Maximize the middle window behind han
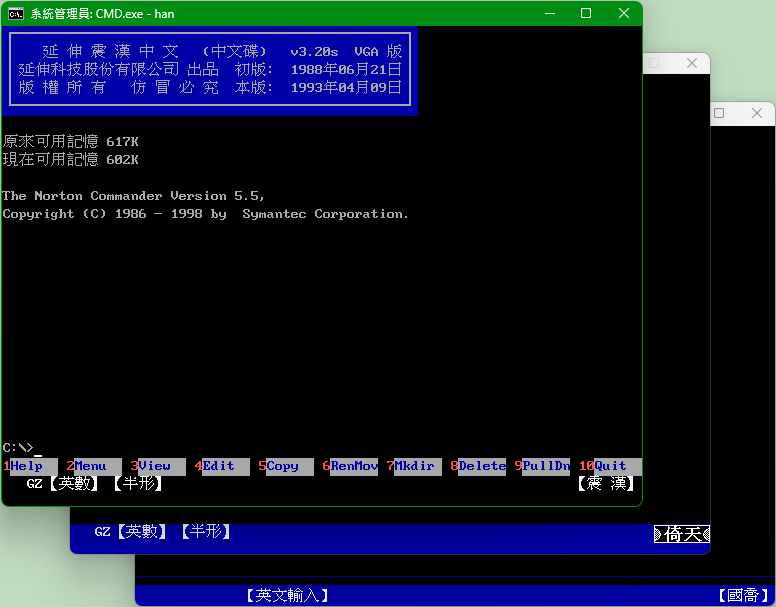The width and height of the screenshot is (776, 607). pyautogui.click(x=654, y=63)
